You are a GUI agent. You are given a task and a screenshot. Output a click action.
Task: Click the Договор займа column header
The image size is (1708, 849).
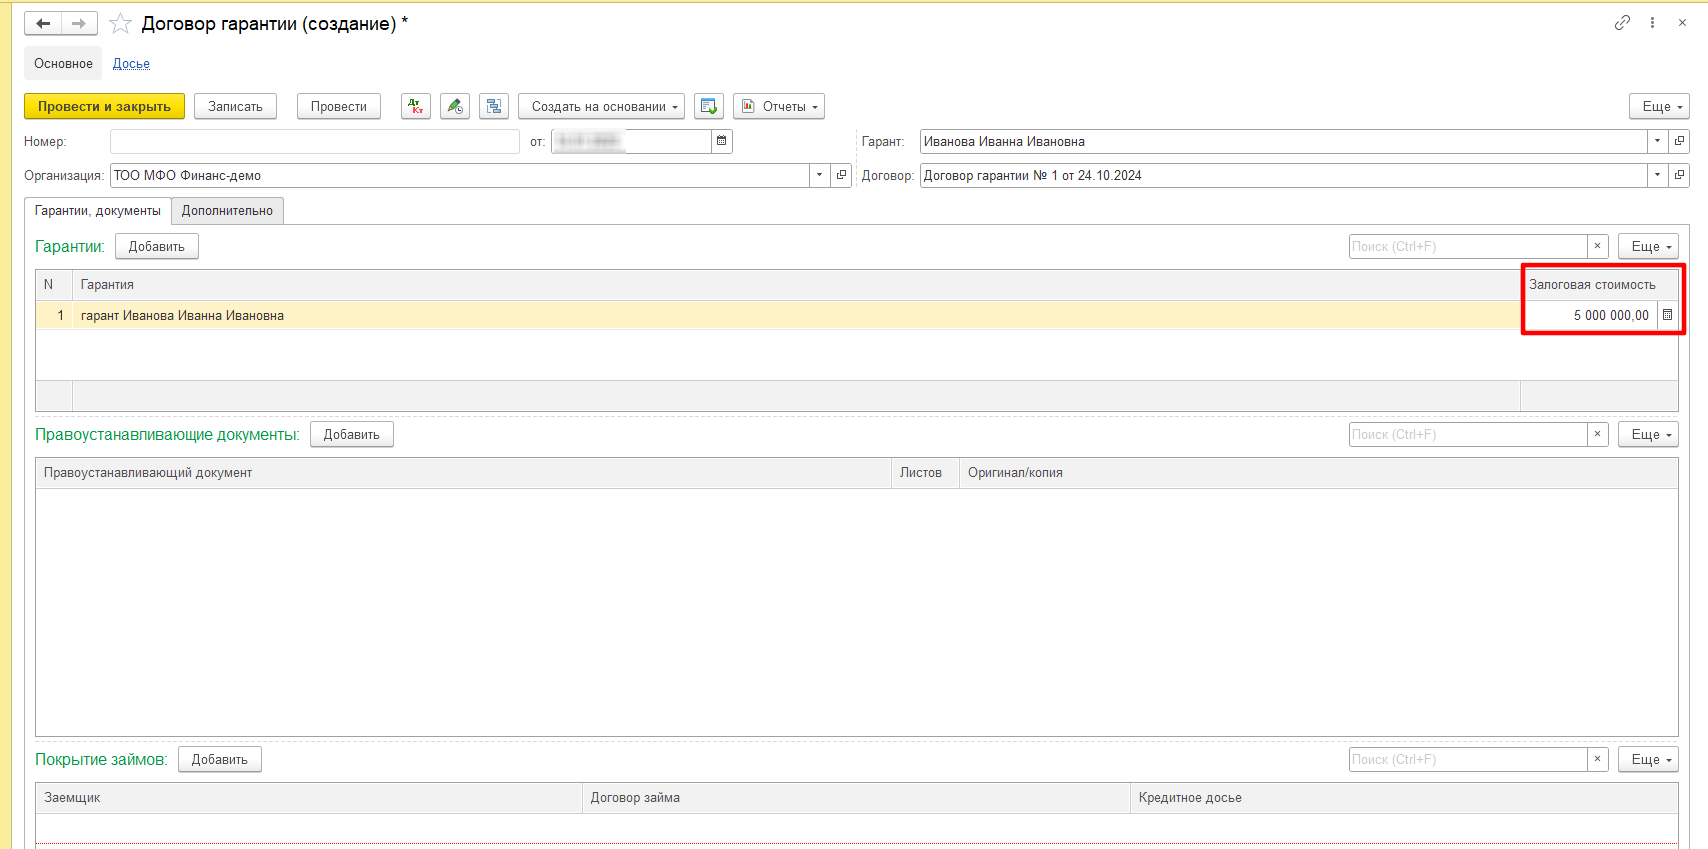point(856,798)
